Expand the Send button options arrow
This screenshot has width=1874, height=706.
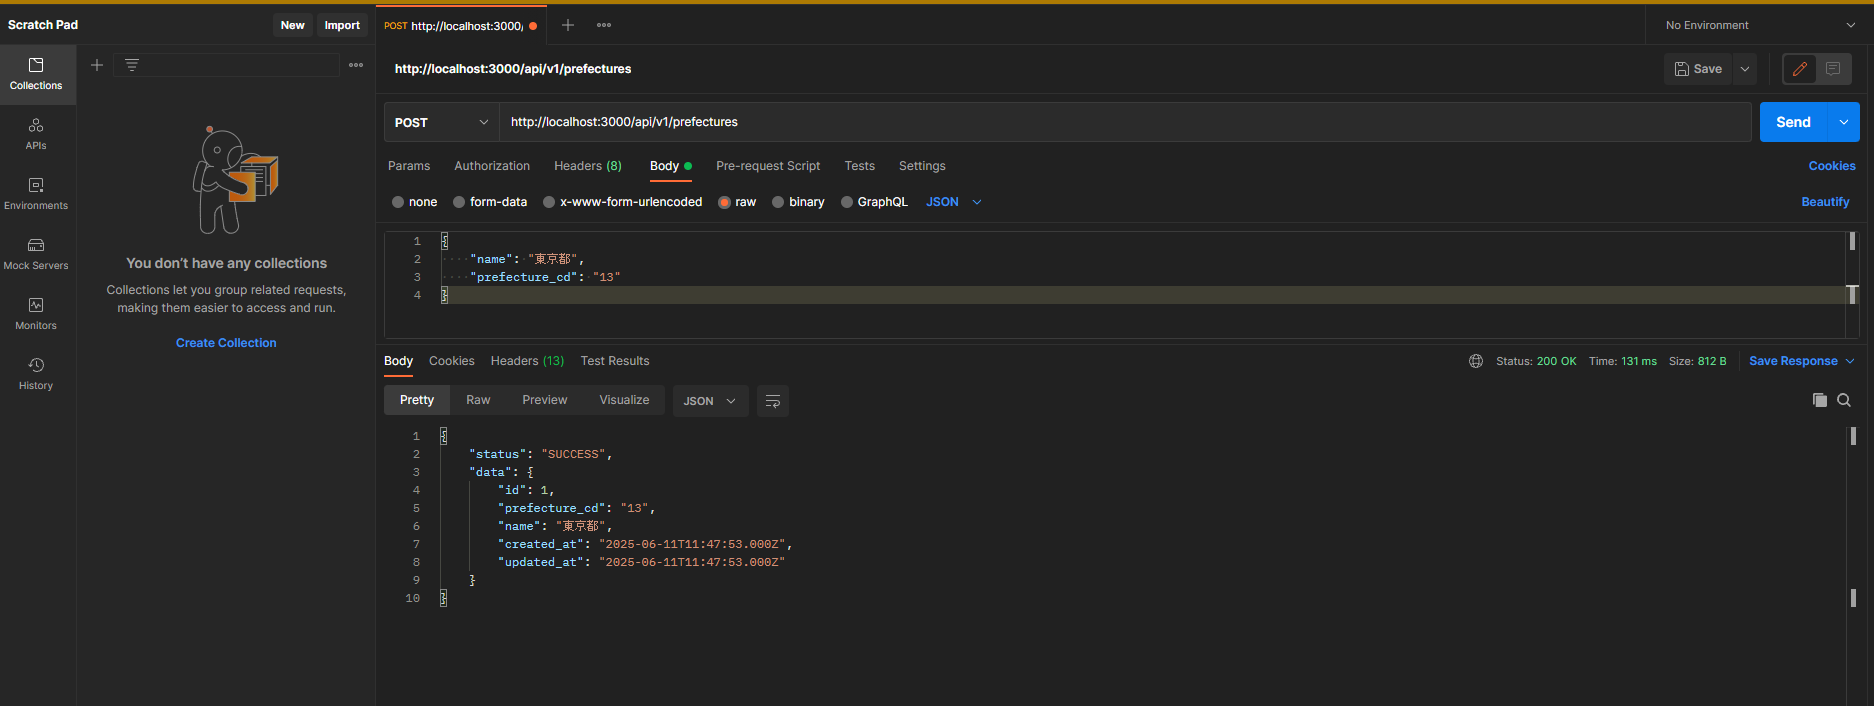tap(1843, 122)
